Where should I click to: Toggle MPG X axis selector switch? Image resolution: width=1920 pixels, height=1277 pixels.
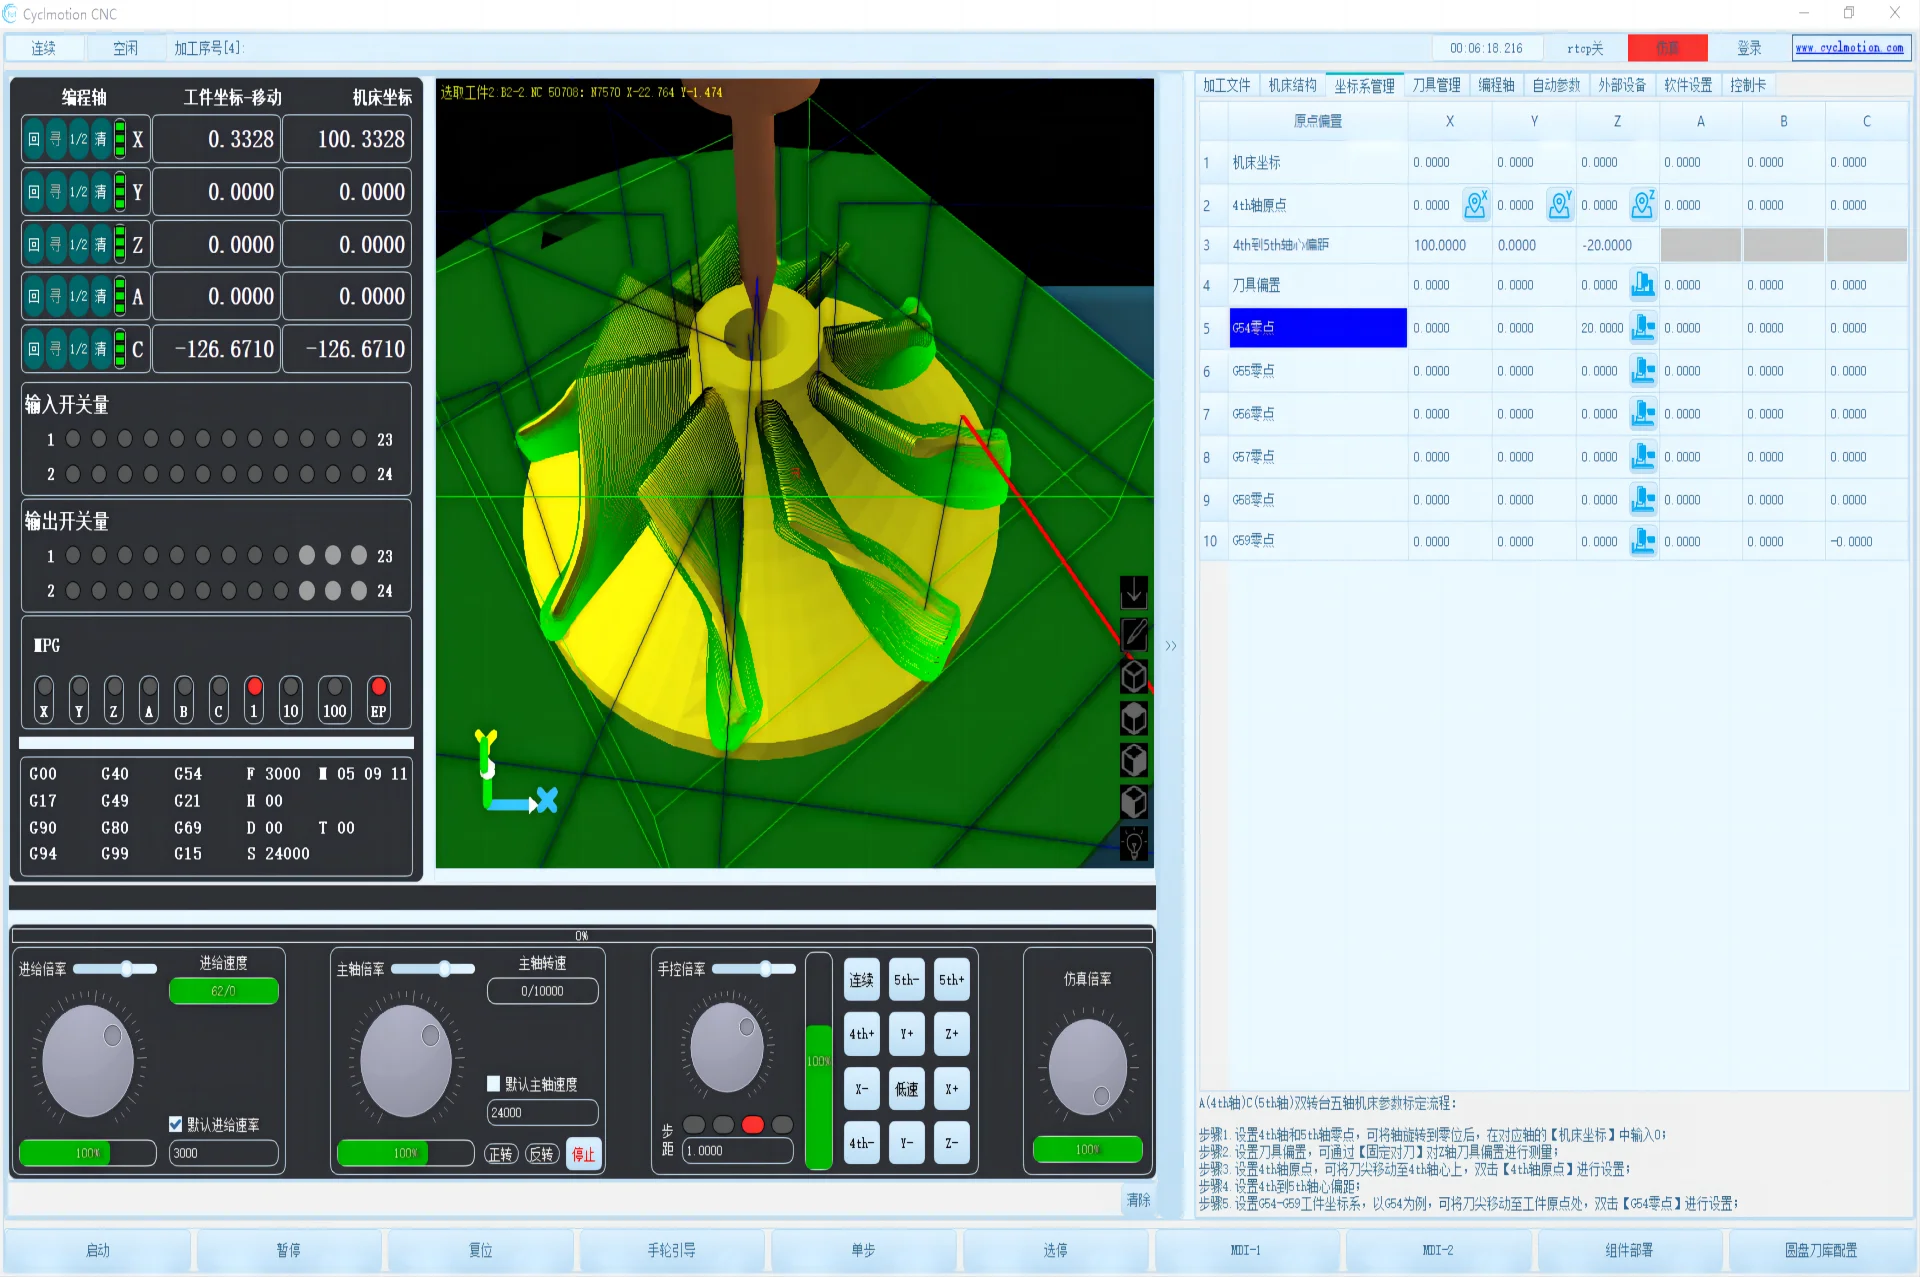pyautogui.click(x=44, y=698)
